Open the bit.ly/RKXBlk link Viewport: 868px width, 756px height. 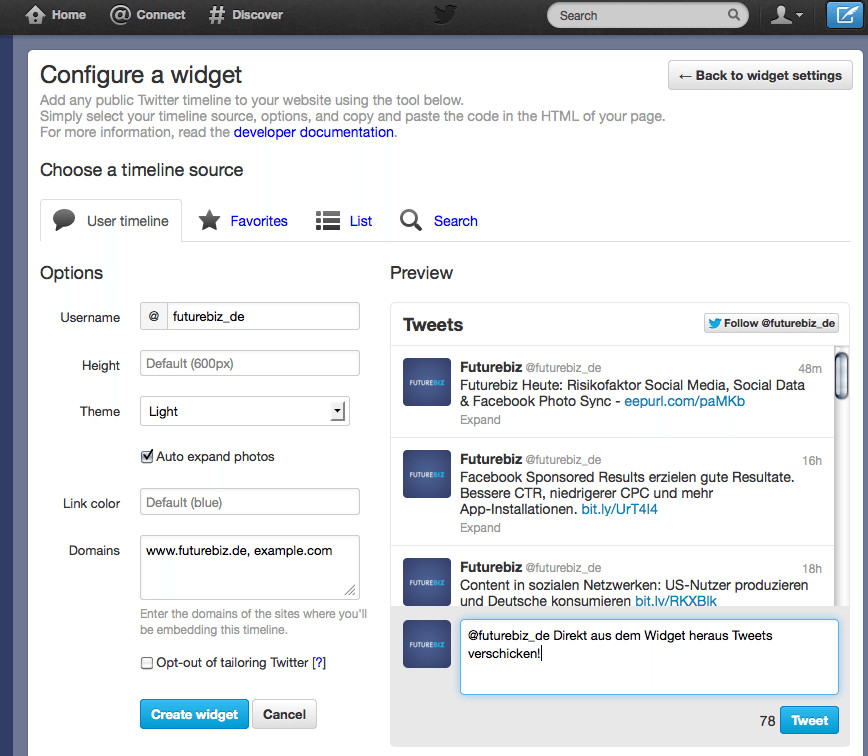[x=676, y=600]
